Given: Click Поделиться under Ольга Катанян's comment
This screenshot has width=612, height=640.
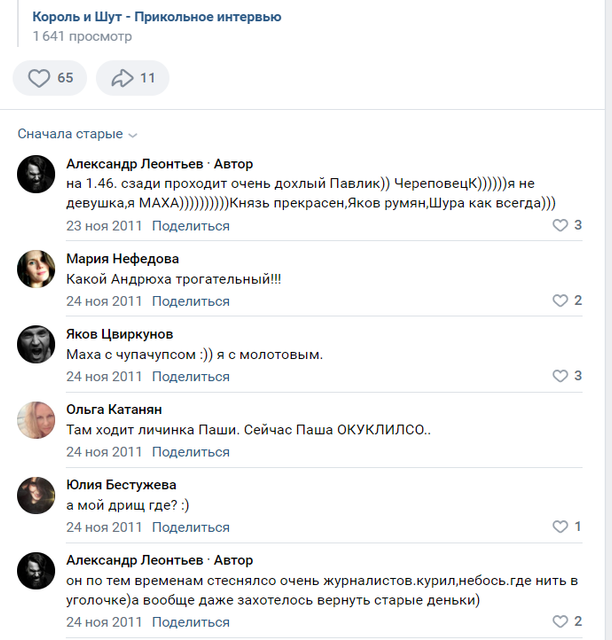Looking at the screenshot, I should click(x=191, y=452).
